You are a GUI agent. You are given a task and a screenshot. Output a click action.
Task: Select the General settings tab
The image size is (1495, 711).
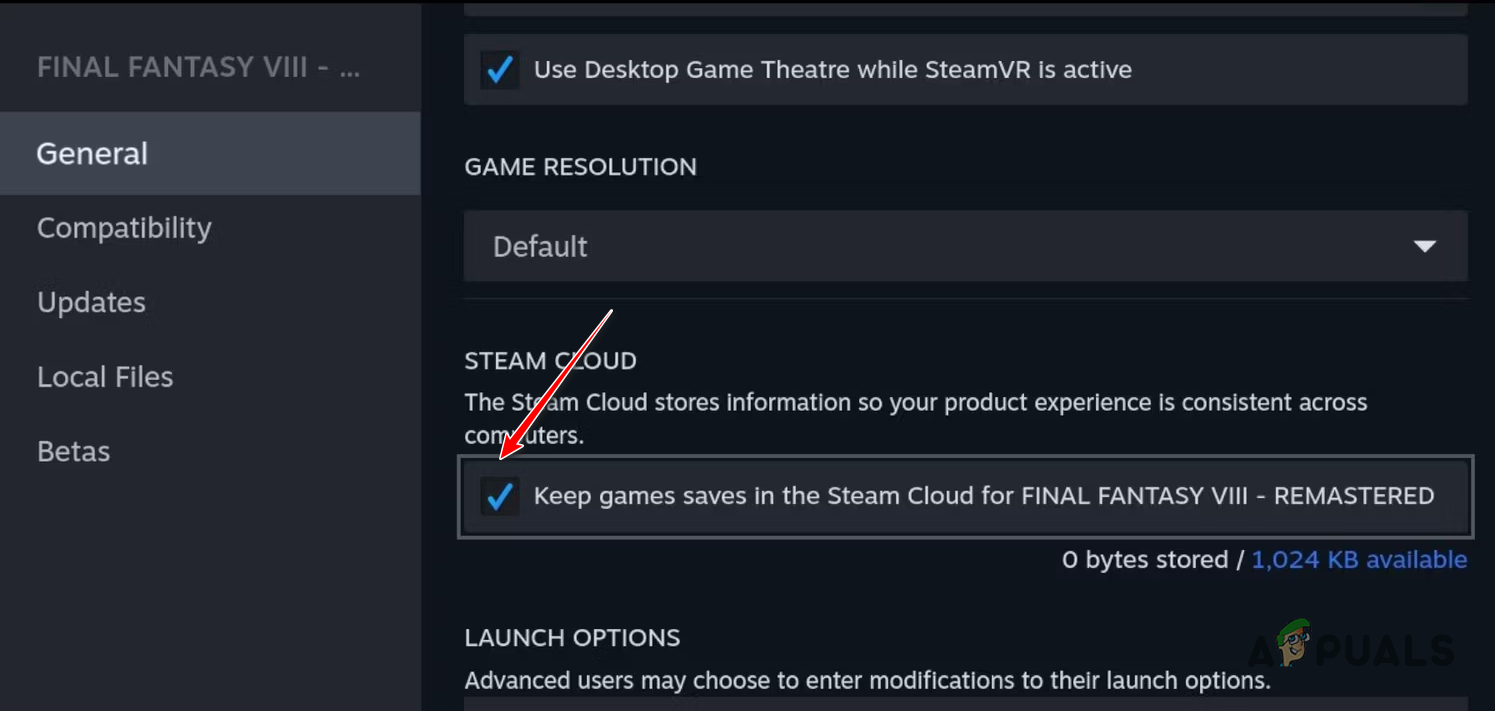(x=91, y=153)
